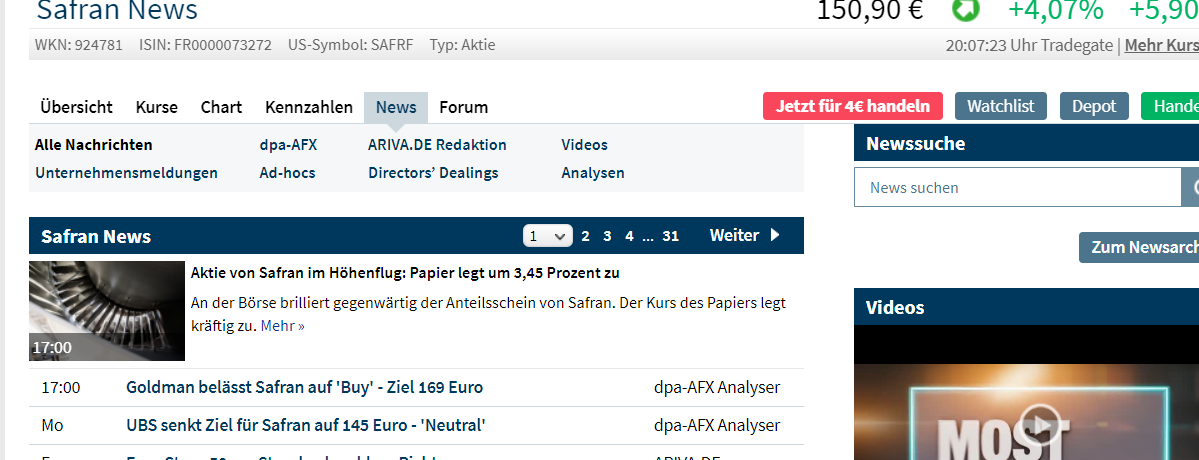
Task: Open jet engine article thumbnail
Action: [x=107, y=310]
